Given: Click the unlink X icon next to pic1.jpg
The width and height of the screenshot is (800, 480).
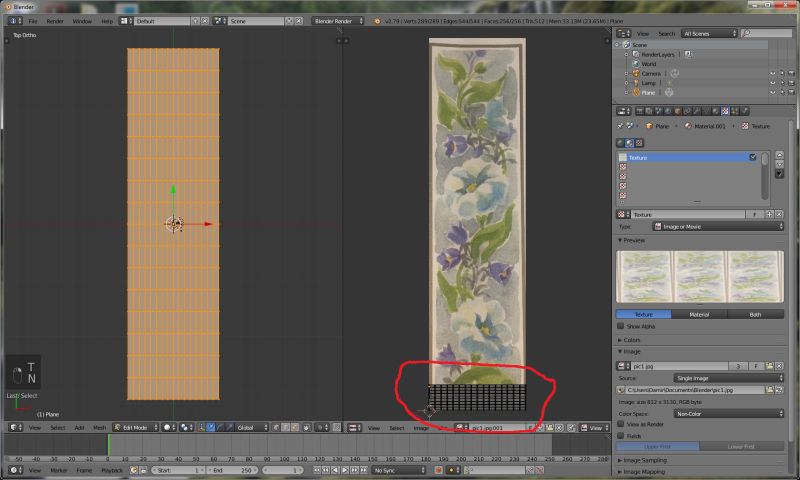Looking at the screenshot, I should click(779, 366).
